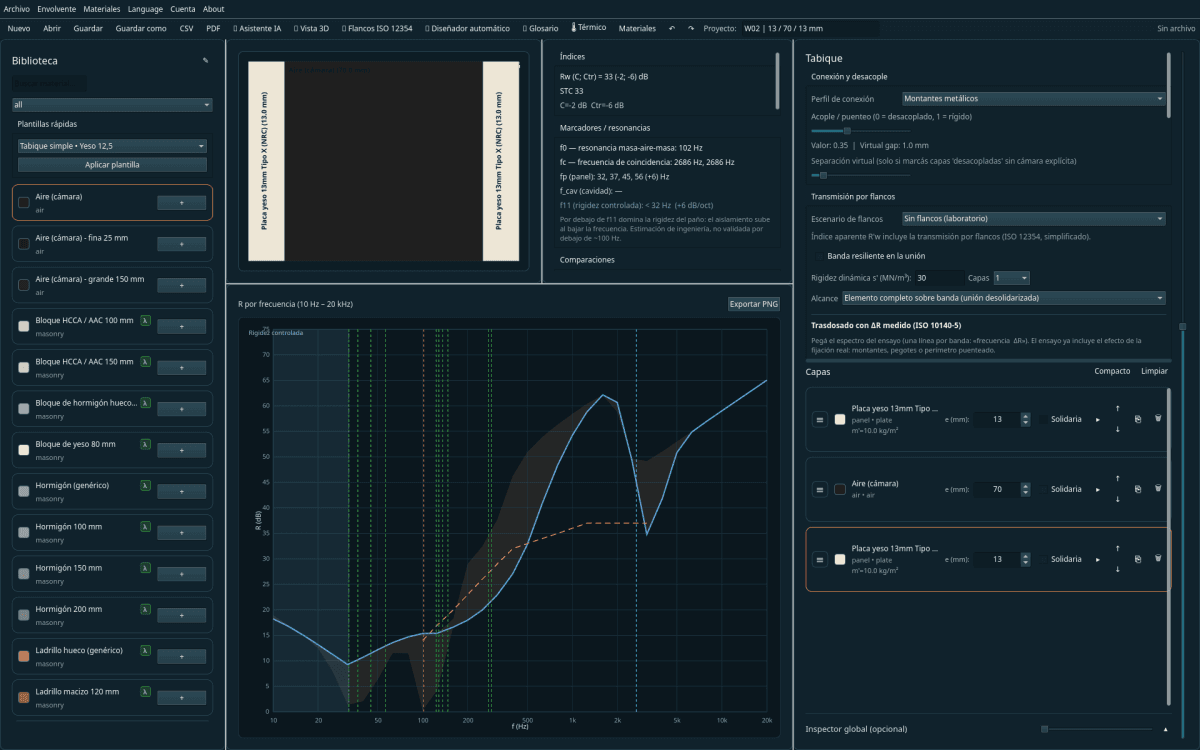Image resolution: width=1200 pixels, height=750 pixels.
Task: Open the Language menu
Action: click(145, 8)
